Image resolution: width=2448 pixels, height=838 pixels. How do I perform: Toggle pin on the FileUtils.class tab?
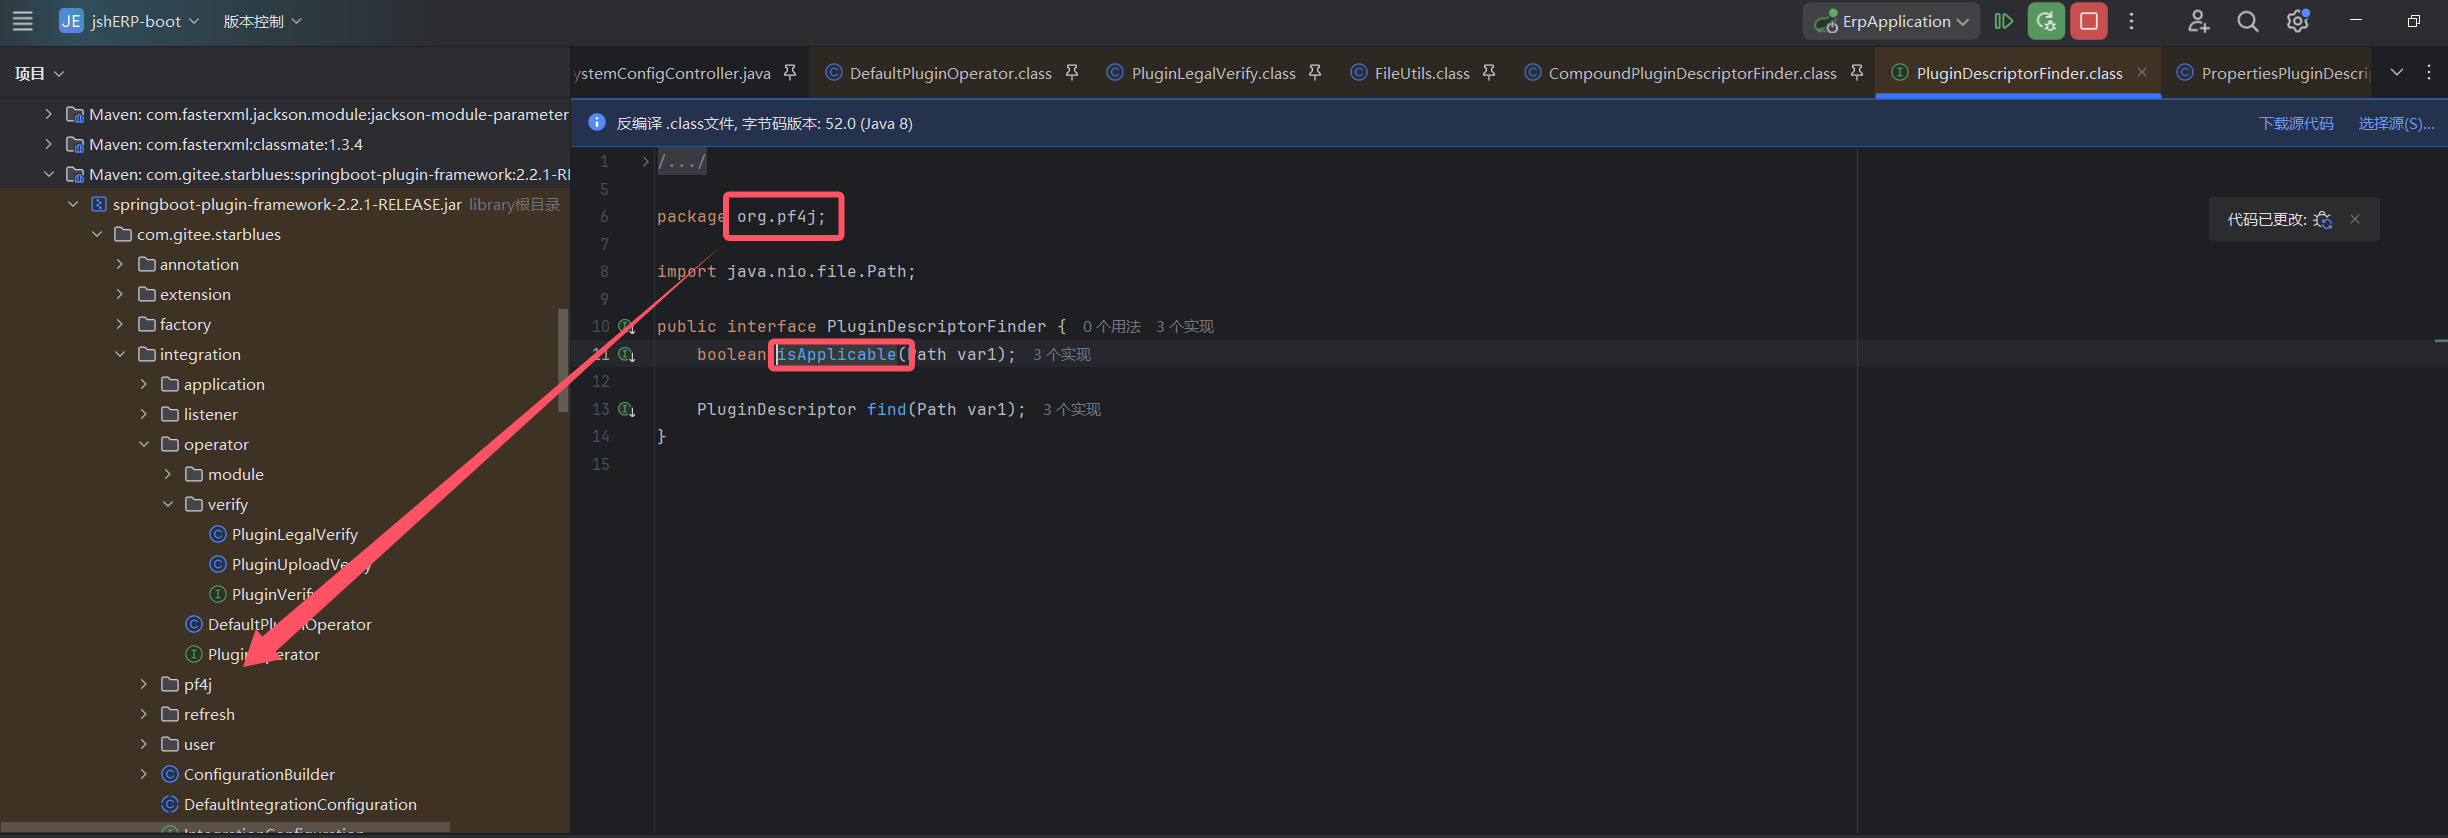(x=1489, y=72)
